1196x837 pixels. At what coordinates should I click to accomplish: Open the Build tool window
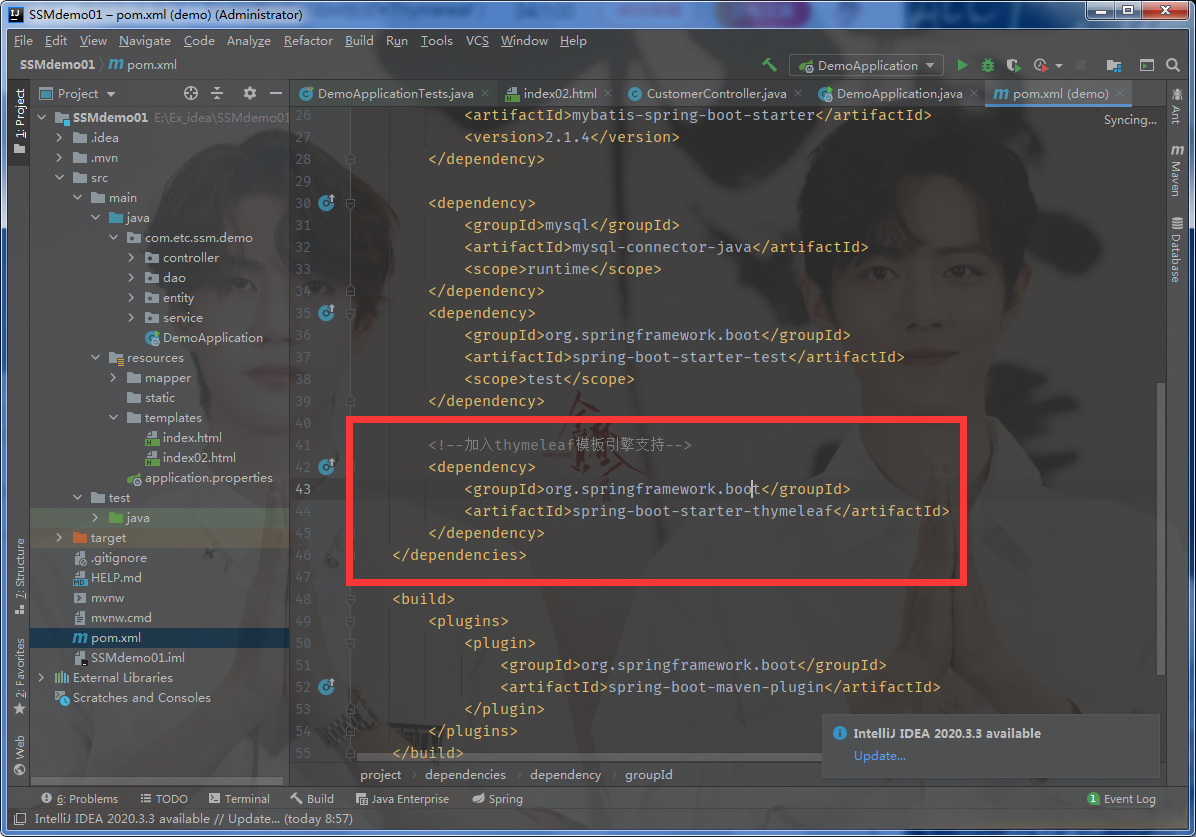click(312, 799)
